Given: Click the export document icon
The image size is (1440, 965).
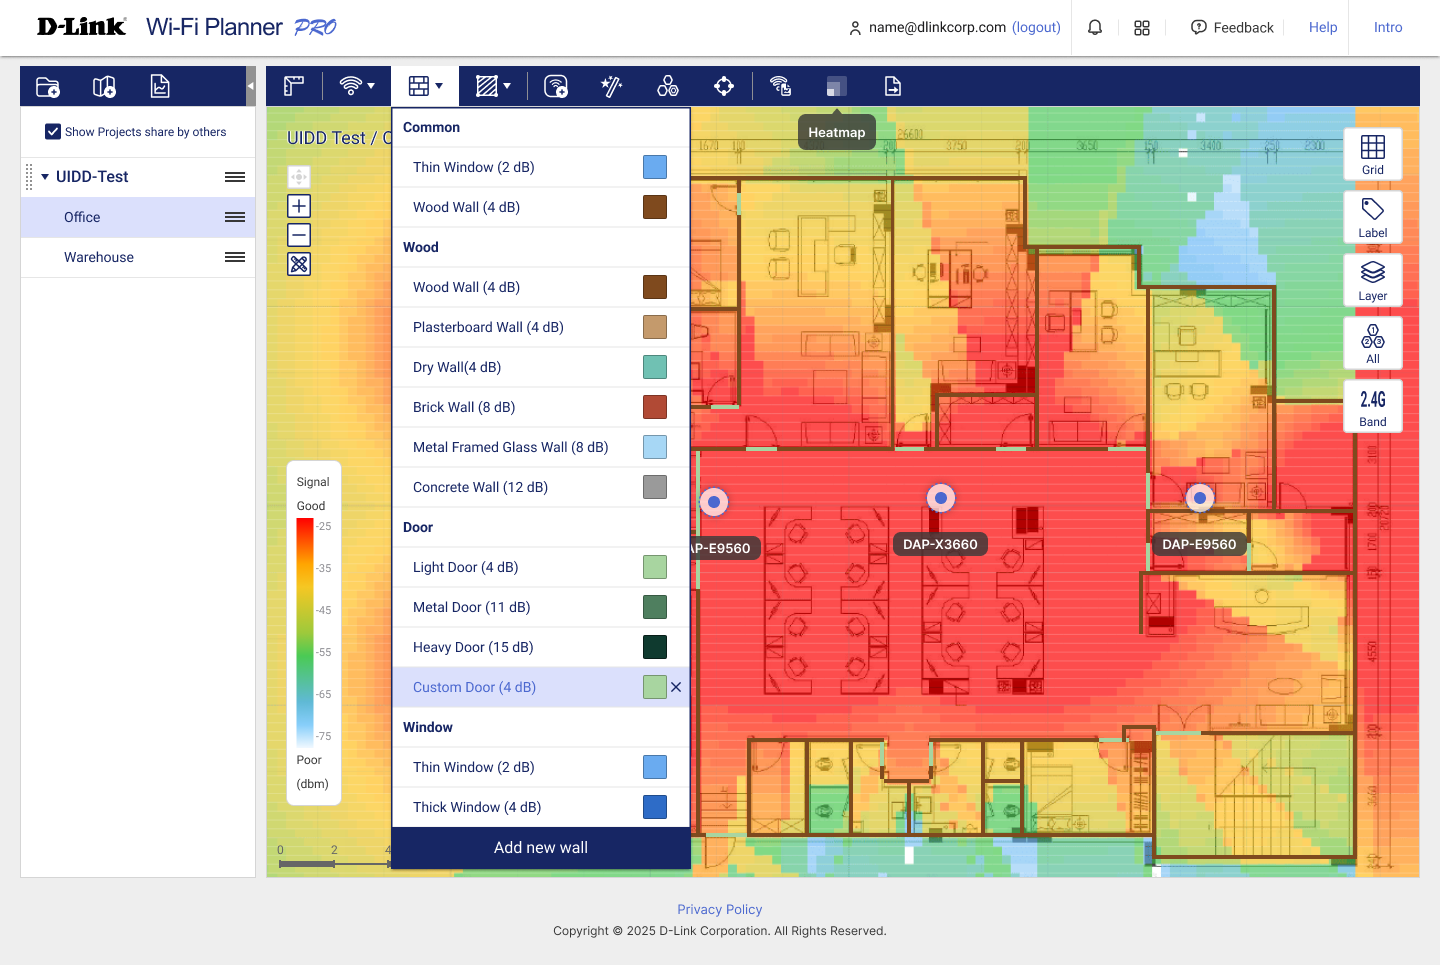Looking at the screenshot, I should pos(893,87).
